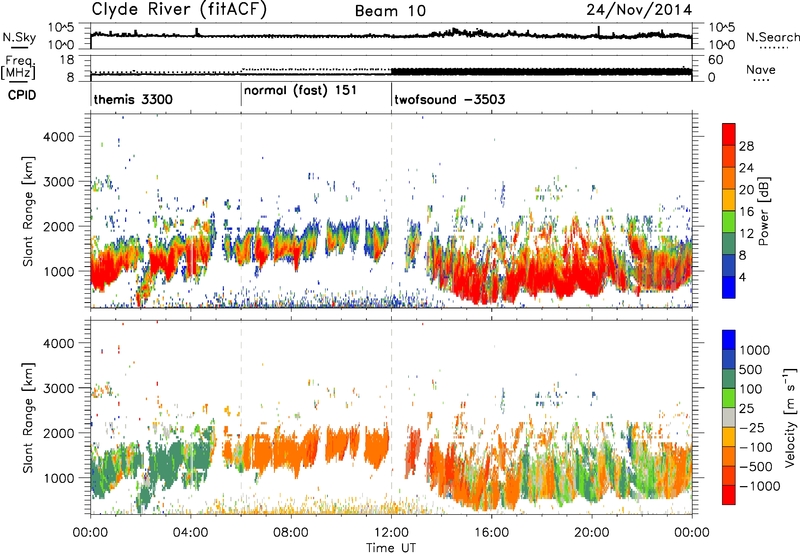Select the "normal (fast) 151" CPID entry
800x554 pixels.
[x=300, y=90]
